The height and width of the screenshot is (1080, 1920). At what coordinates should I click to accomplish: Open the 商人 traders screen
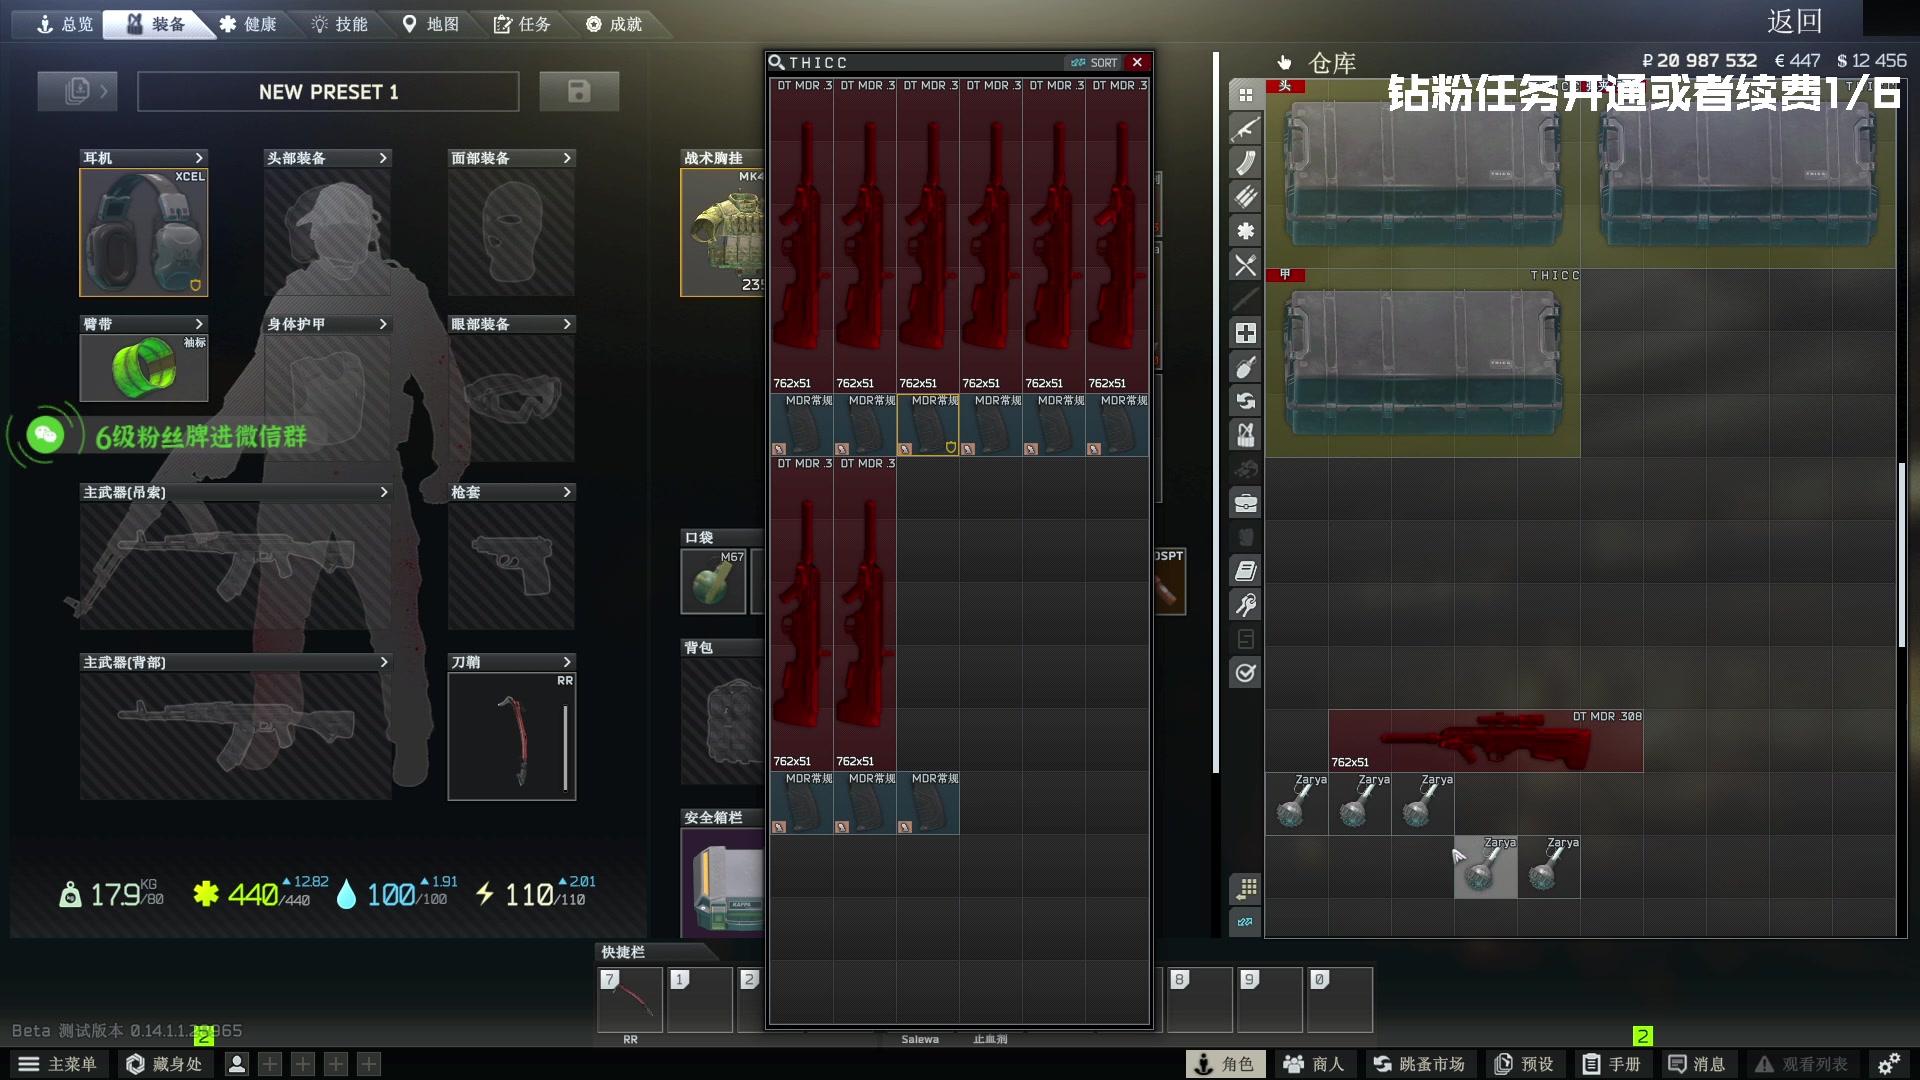pos(1314,1064)
